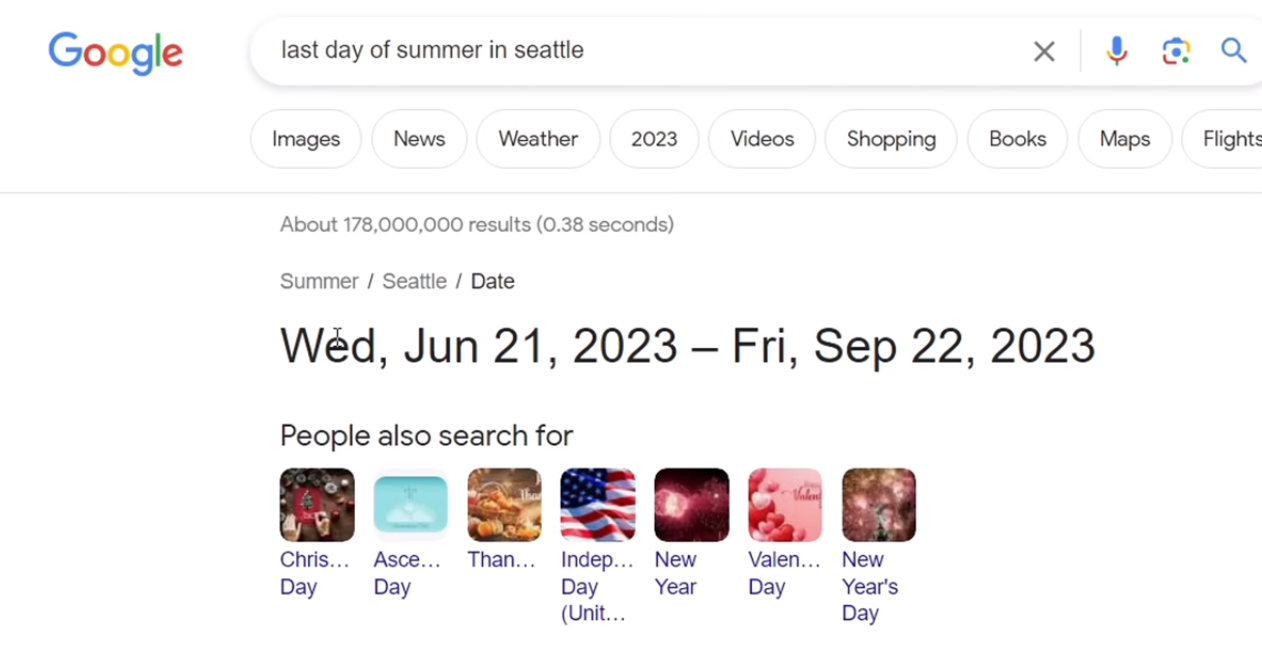Click the Google logo
The width and height of the screenshot is (1262, 650).
pos(115,52)
